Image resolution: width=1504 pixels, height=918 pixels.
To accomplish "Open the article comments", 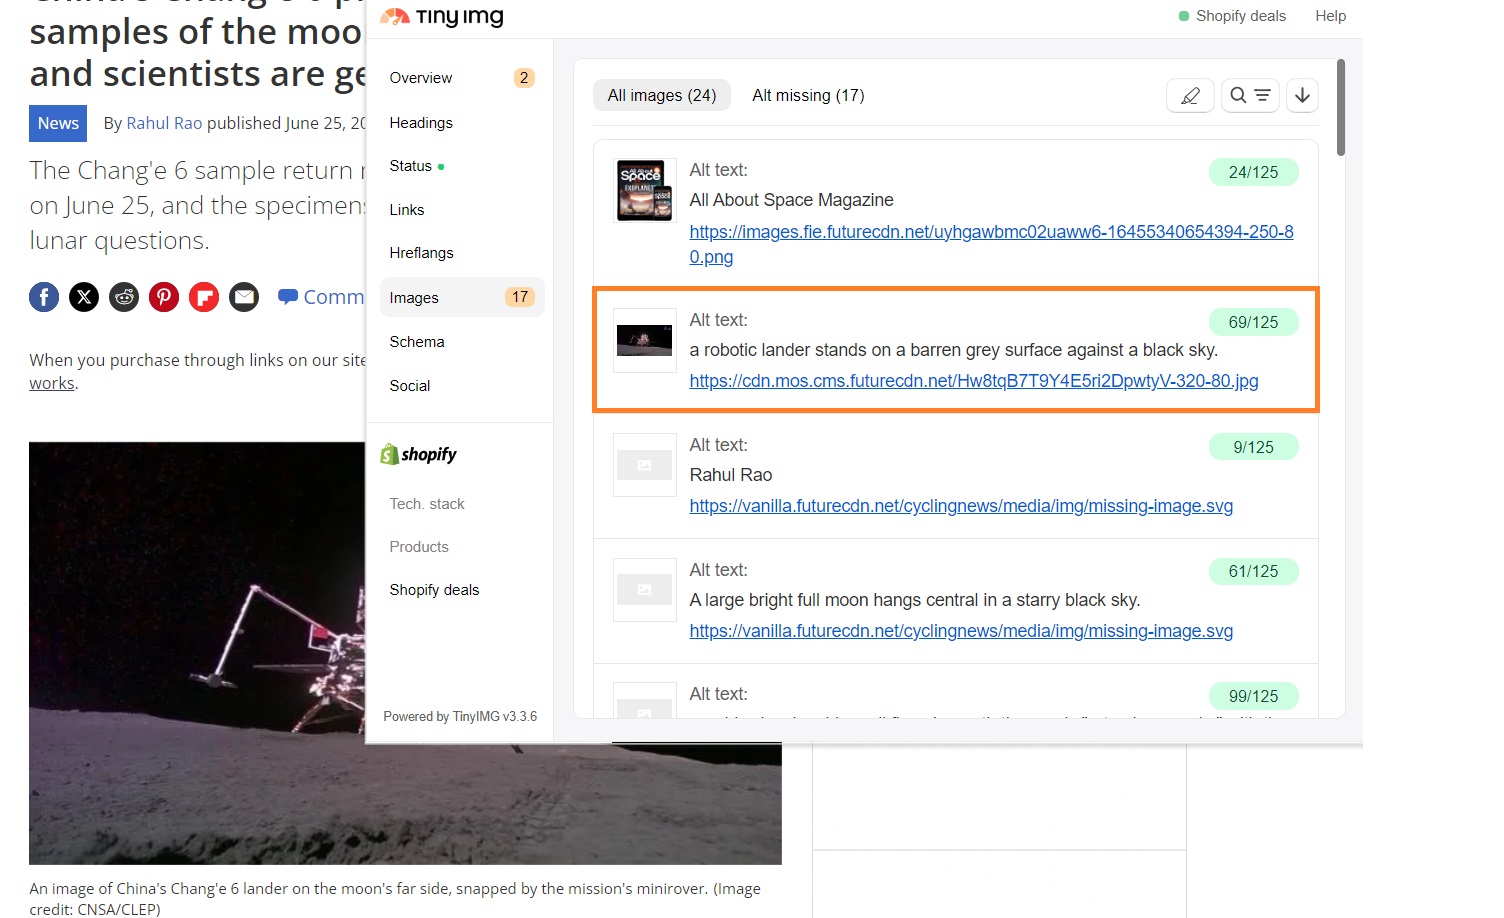I will 320,296.
